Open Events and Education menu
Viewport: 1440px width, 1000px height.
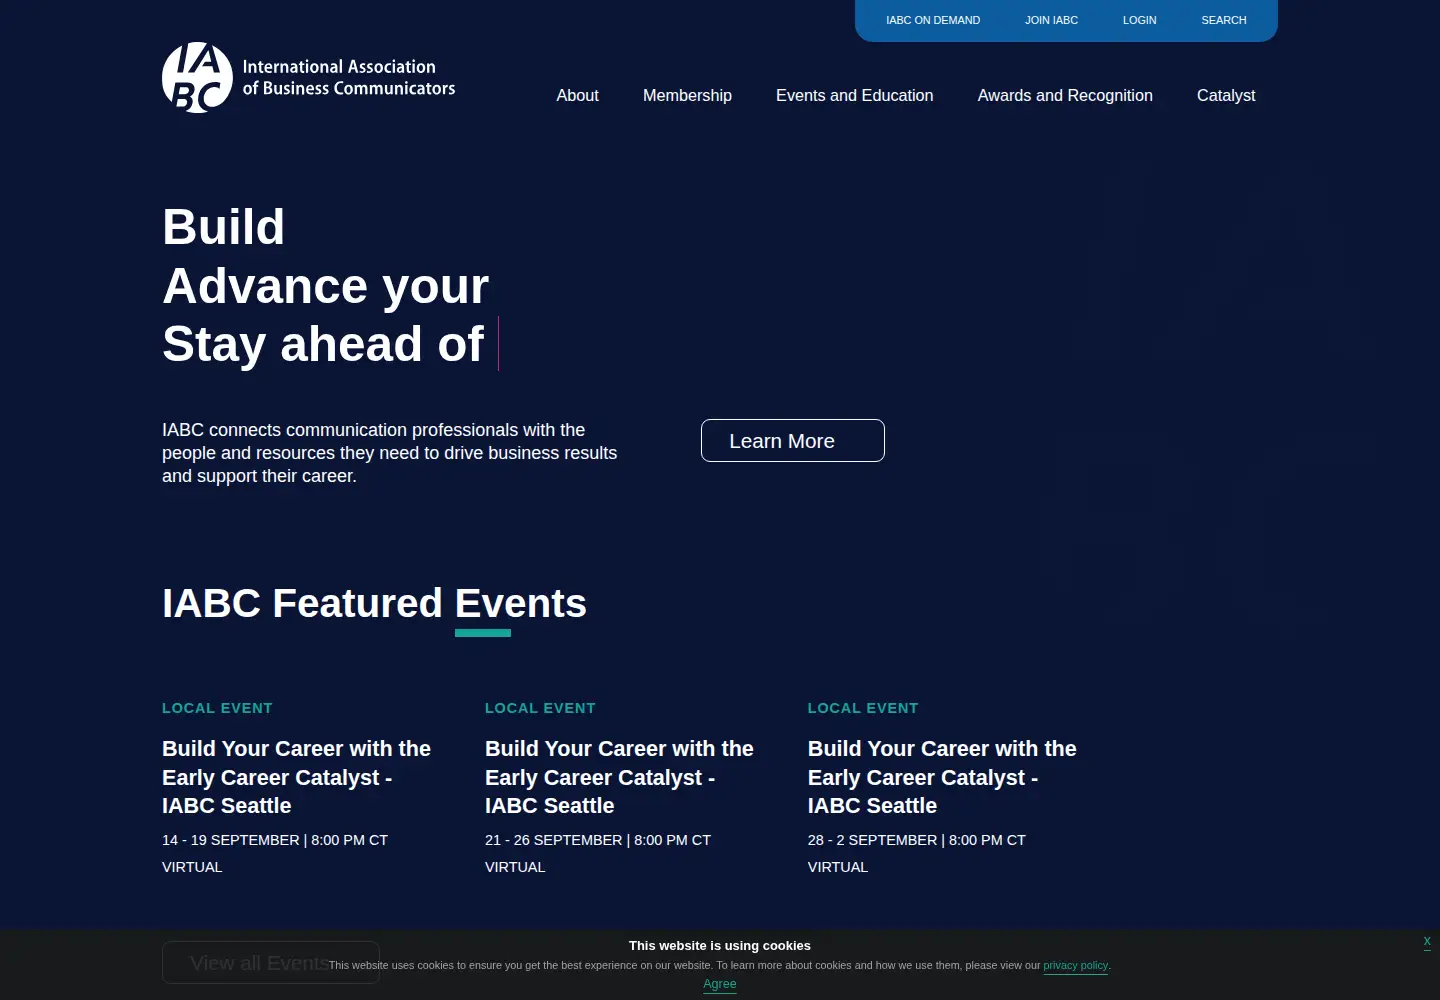tap(855, 95)
